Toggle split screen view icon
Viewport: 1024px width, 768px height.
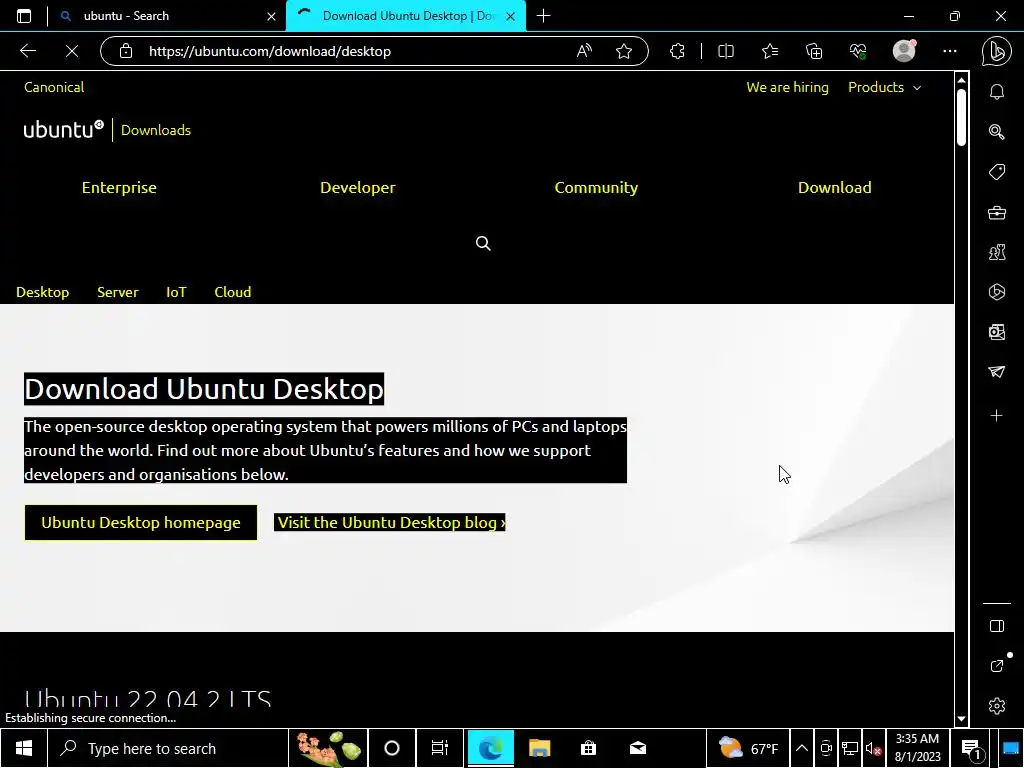point(726,51)
